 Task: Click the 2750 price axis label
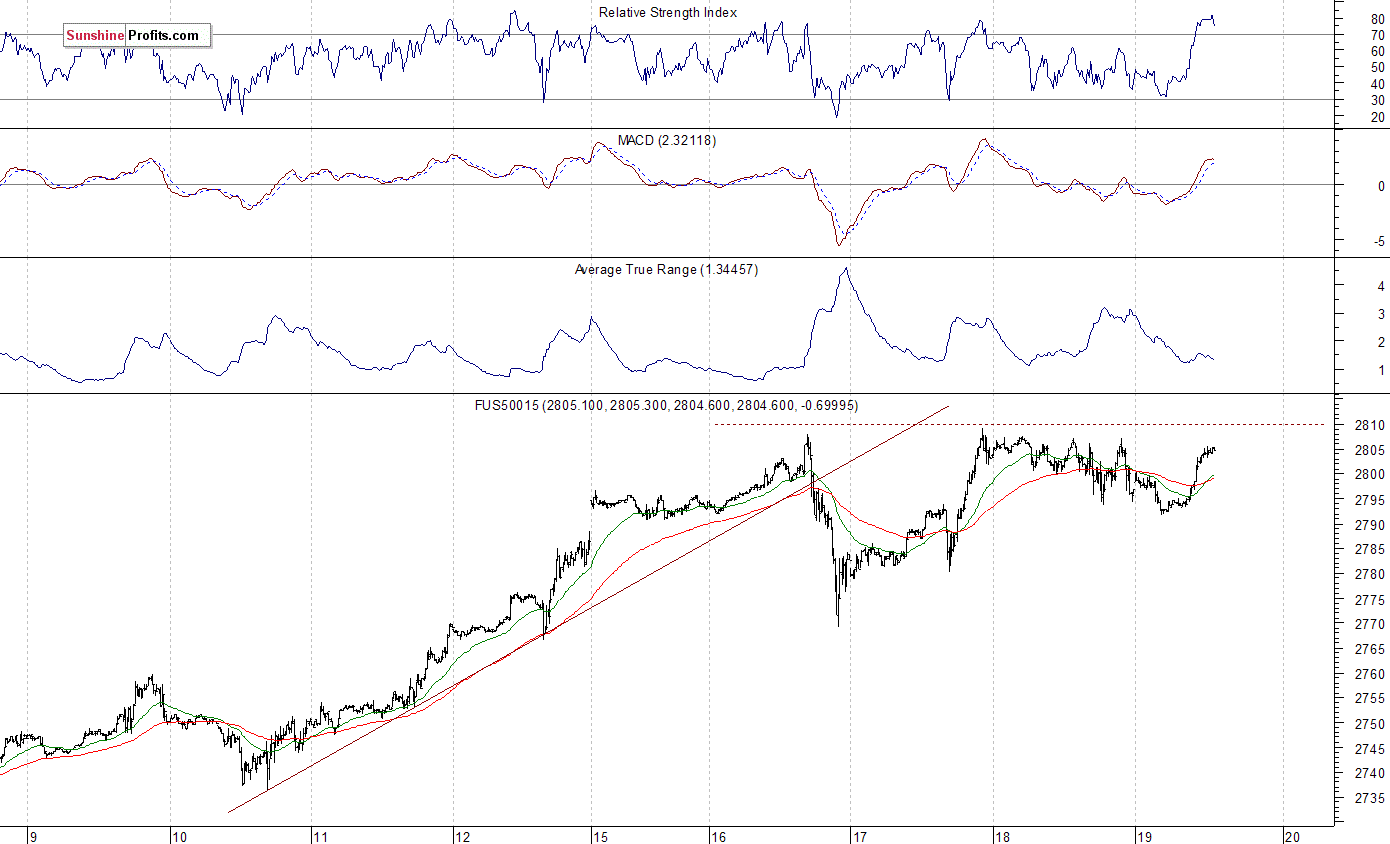click(x=1371, y=724)
